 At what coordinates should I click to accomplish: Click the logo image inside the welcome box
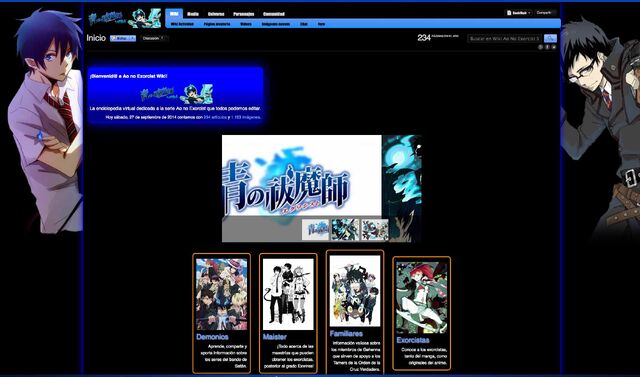pyautogui.click(x=176, y=94)
